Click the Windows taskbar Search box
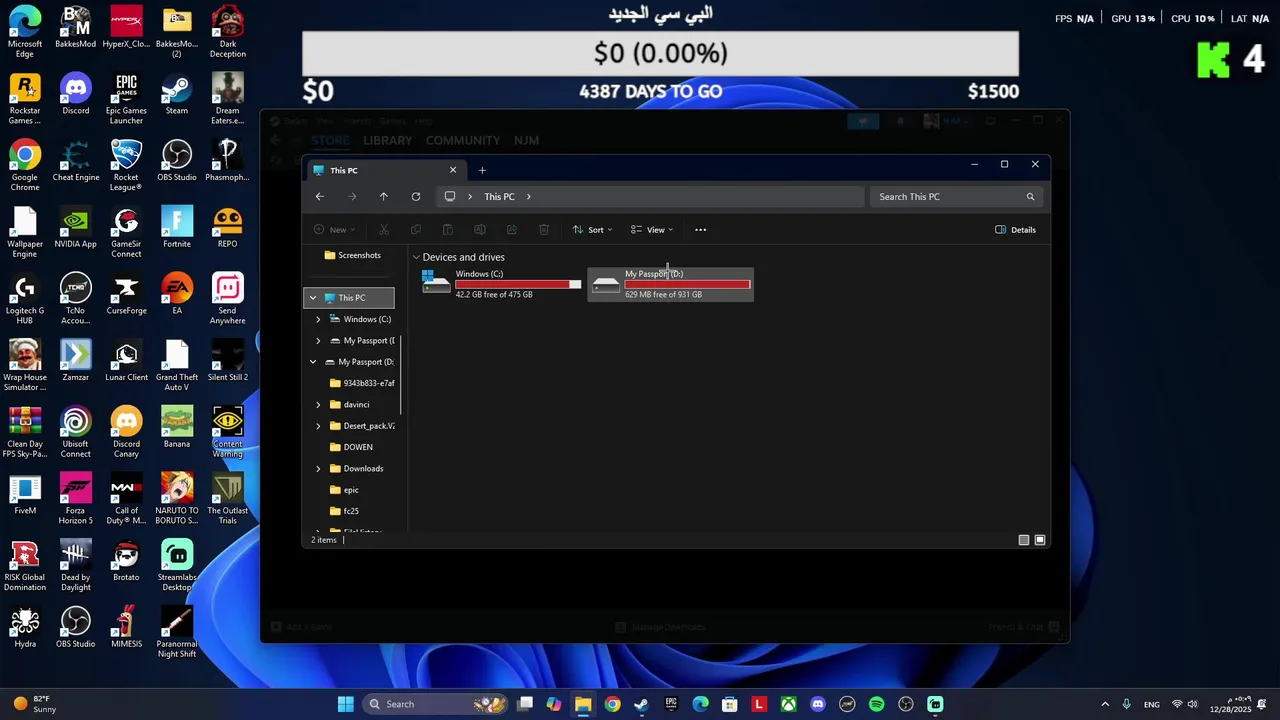 pyautogui.click(x=434, y=704)
